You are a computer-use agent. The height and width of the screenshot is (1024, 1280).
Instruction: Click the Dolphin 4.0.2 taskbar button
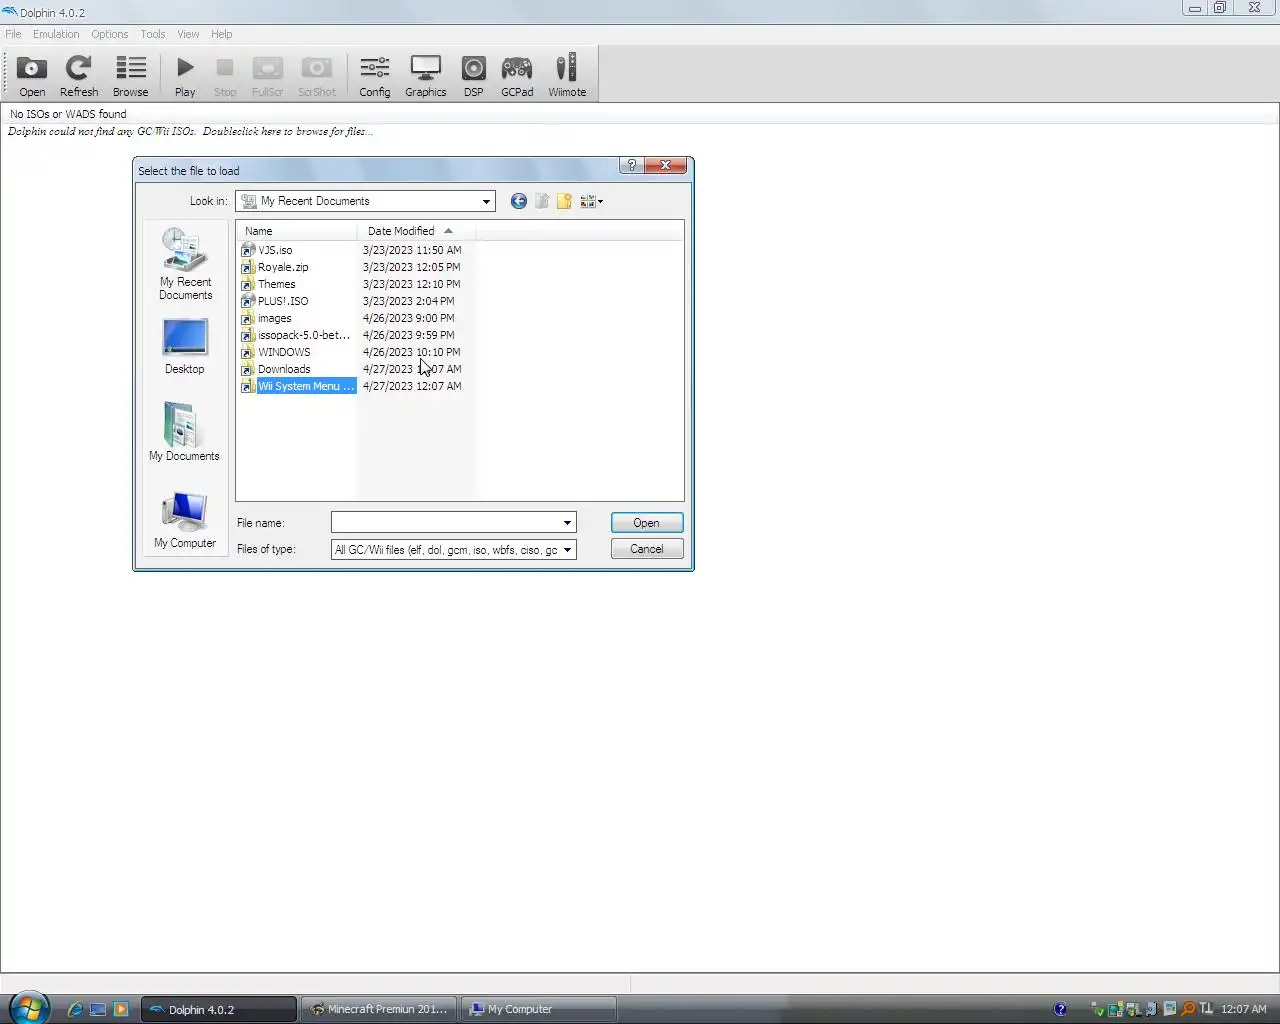click(219, 1009)
